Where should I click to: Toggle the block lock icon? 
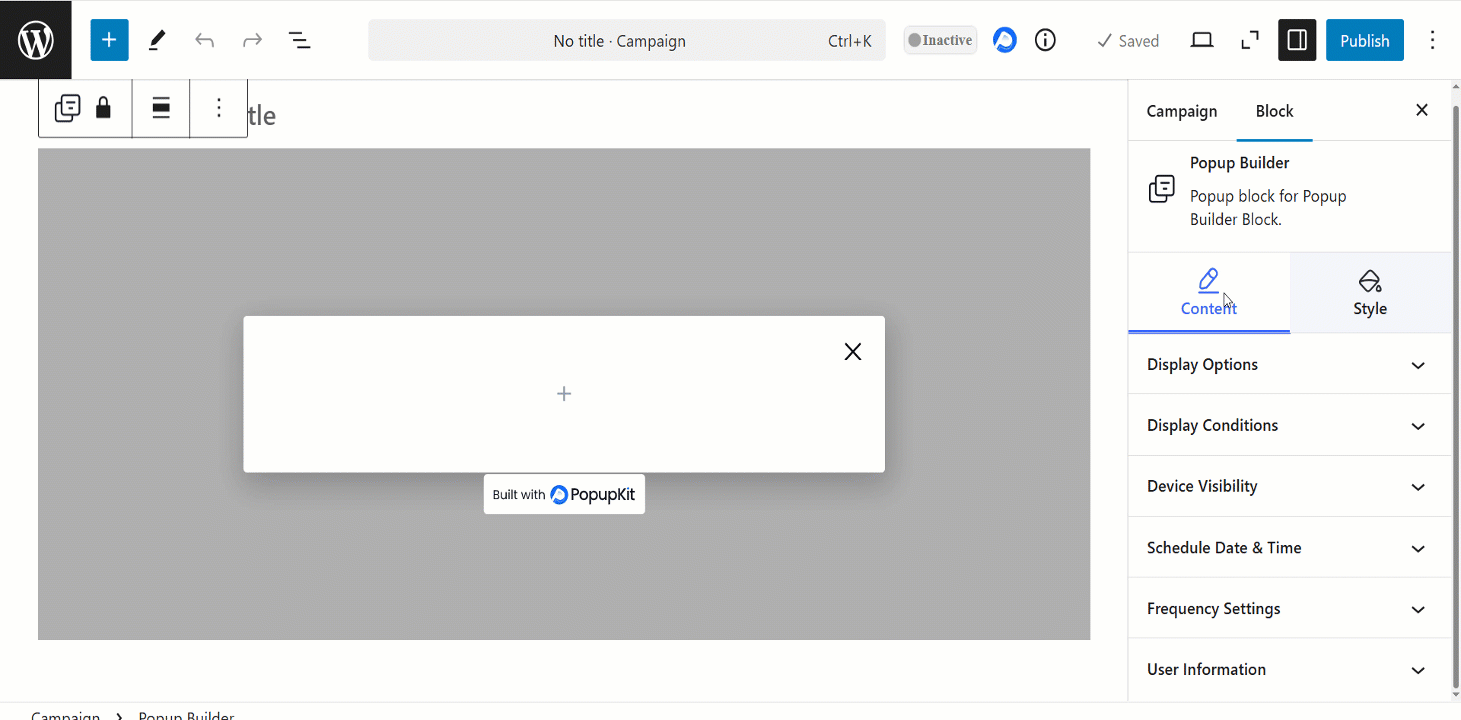pos(103,108)
